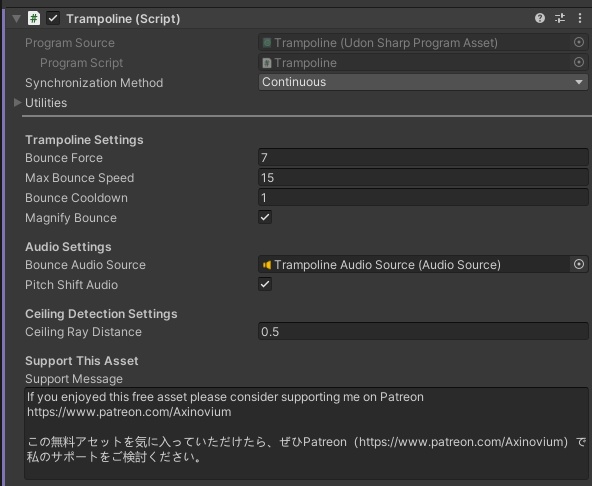The image size is (592, 486).
Task: Click the C# script icon in Trampoline header
Action: (34, 18)
